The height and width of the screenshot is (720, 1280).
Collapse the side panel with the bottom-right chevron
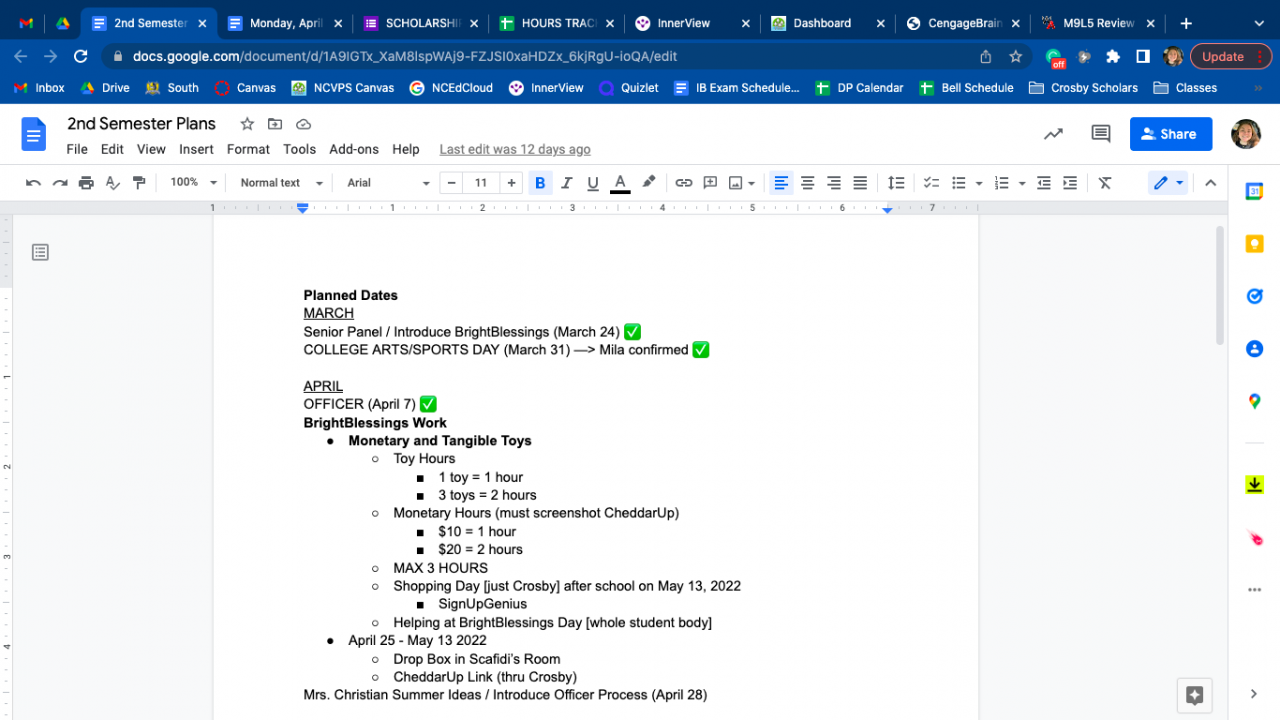pos(1254,694)
